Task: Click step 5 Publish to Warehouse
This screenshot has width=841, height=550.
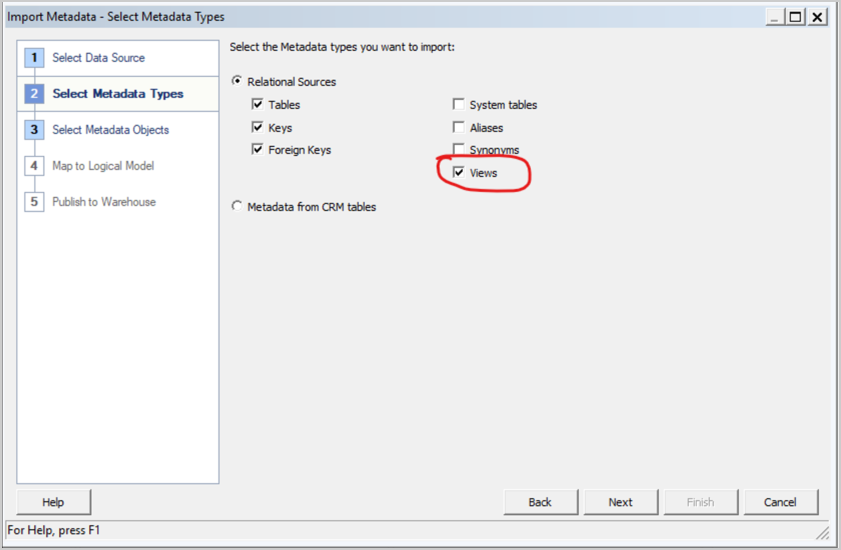Action: pyautogui.click(x=104, y=202)
